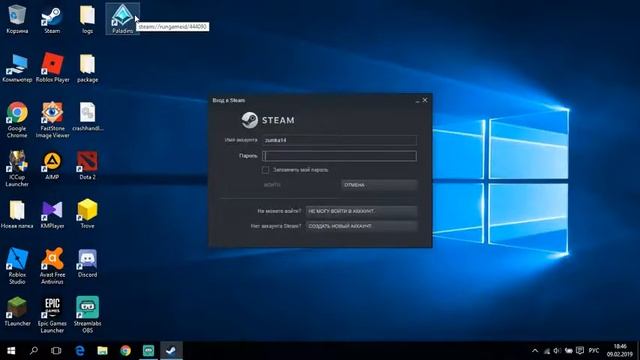Select the AIMP desktop shortcut
This screenshot has height=360, width=640.
52,165
